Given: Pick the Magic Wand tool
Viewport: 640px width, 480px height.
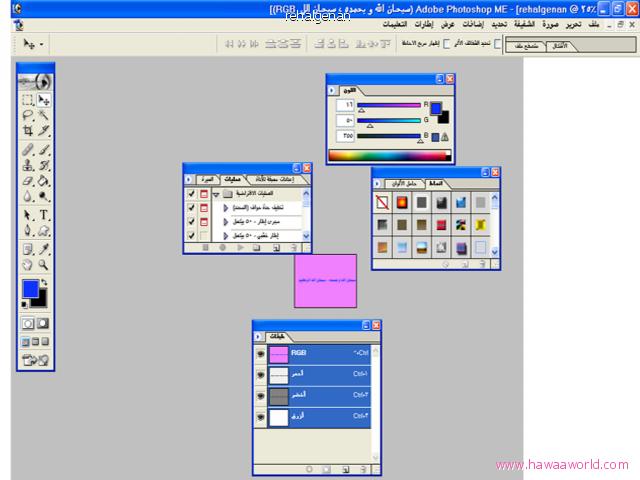Looking at the screenshot, I should pos(44,115).
